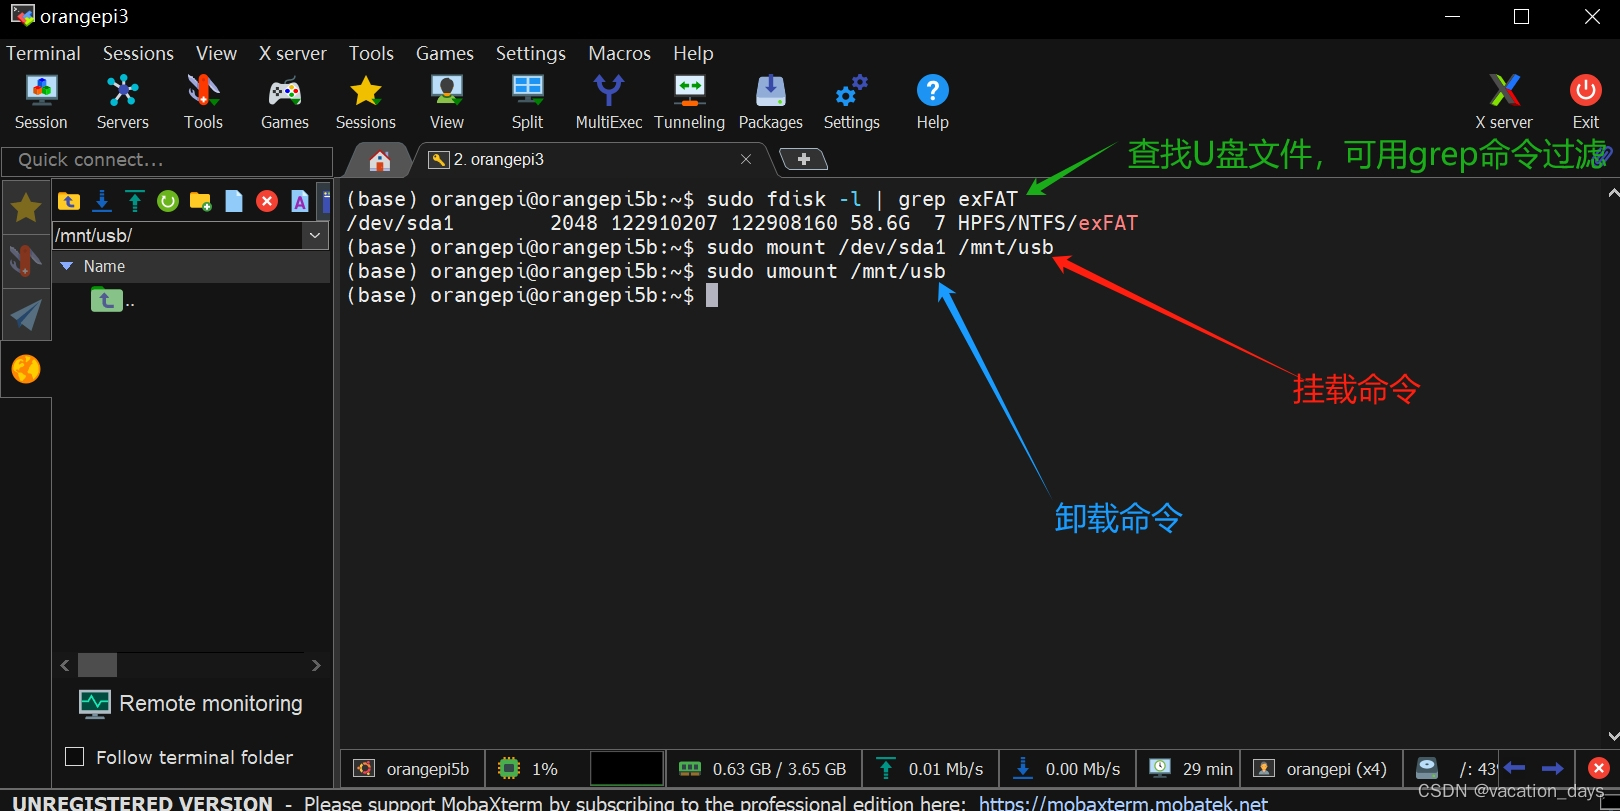The height and width of the screenshot is (811, 1620).
Task: Refresh the SFTP folder listing
Action: 168,201
